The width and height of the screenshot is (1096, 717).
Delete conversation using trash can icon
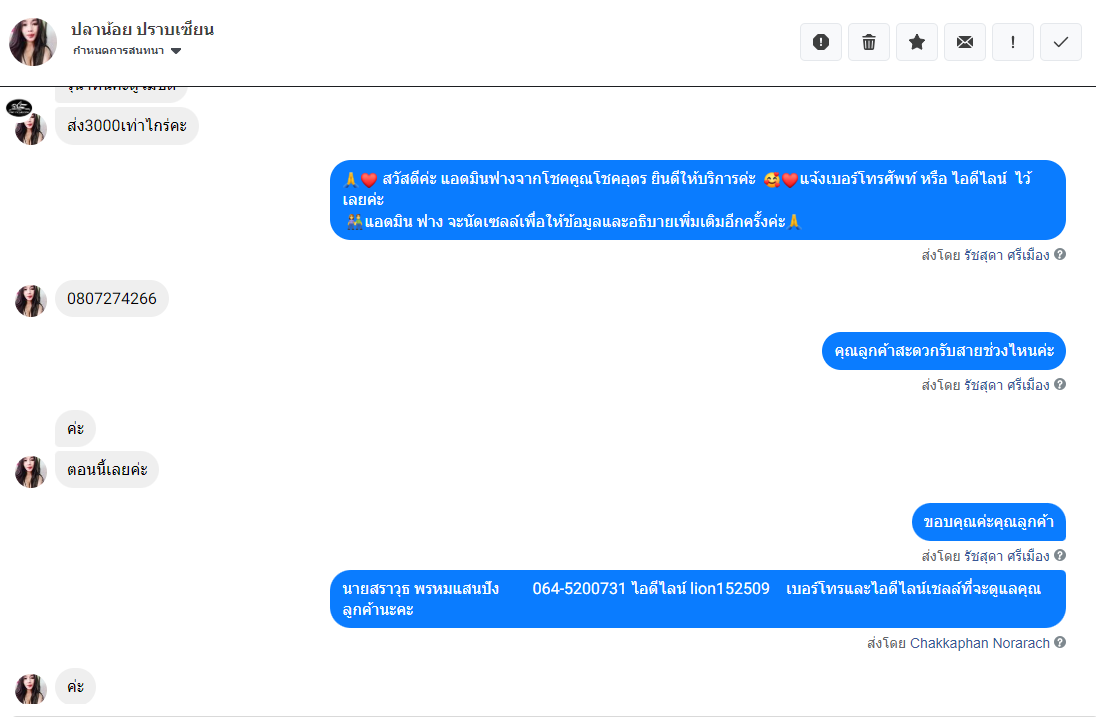click(869, 42)
